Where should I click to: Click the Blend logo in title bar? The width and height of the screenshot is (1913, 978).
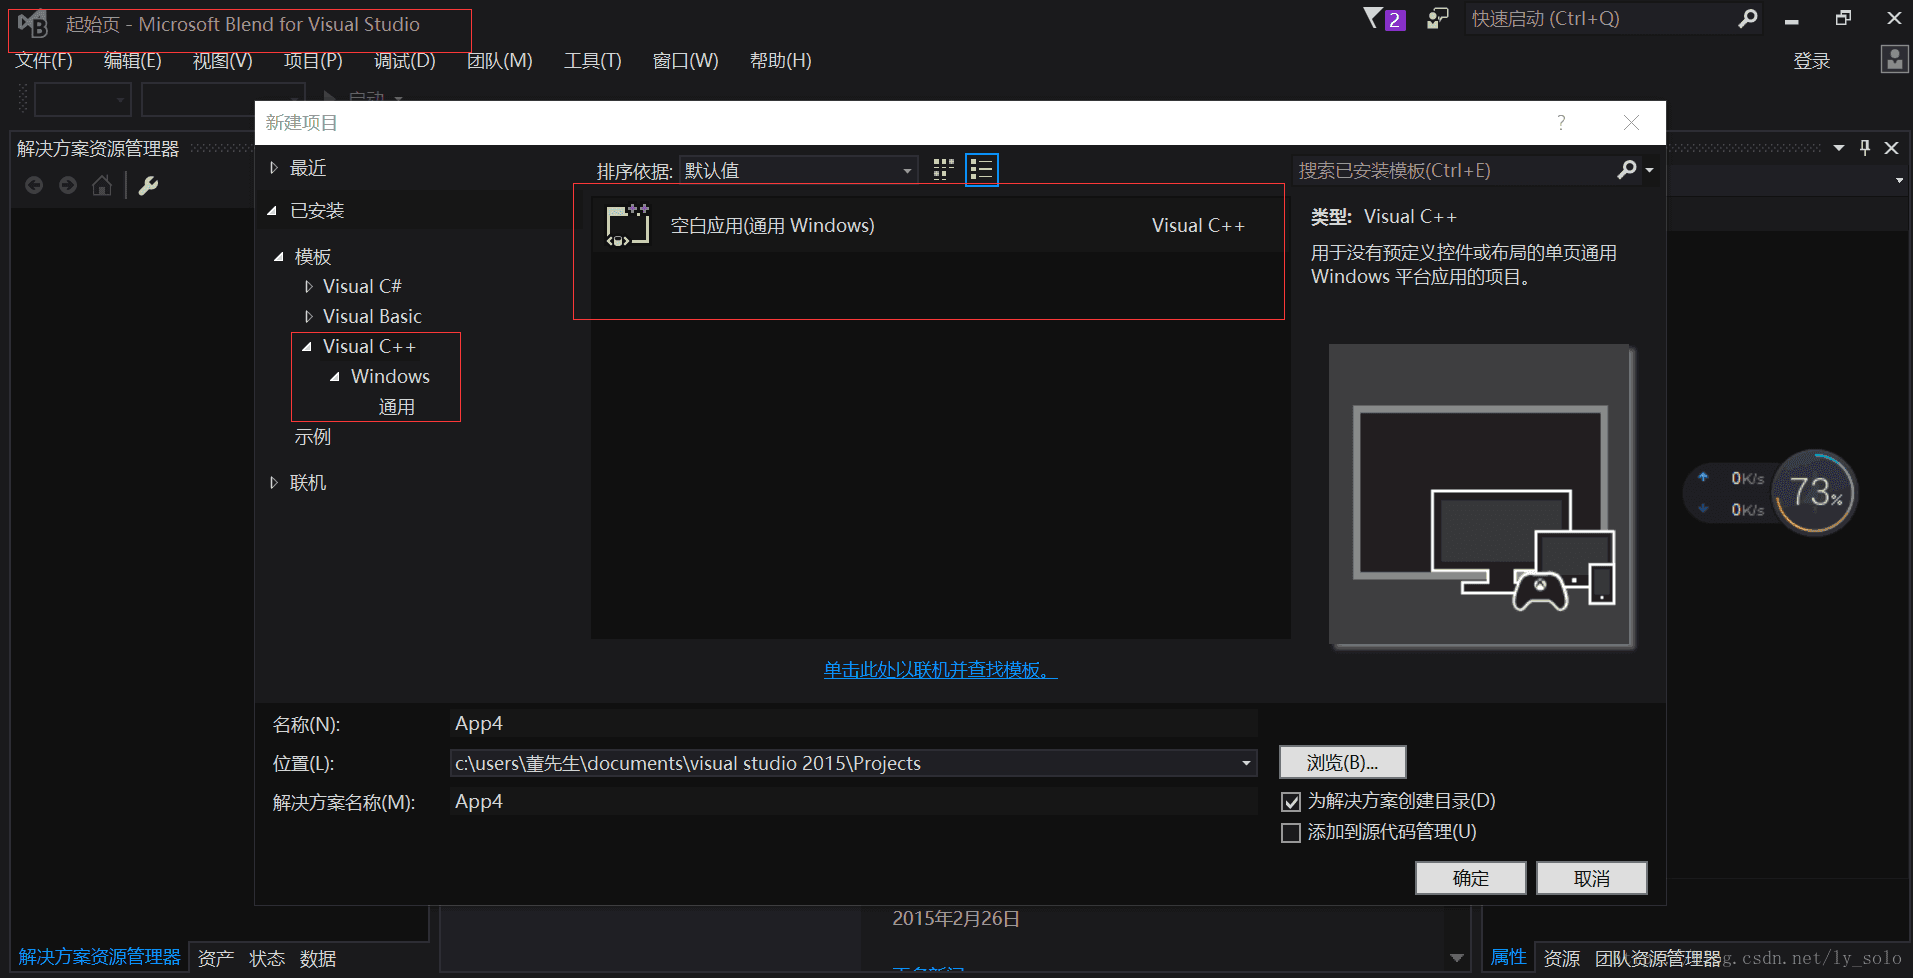(x=33, y=24)
